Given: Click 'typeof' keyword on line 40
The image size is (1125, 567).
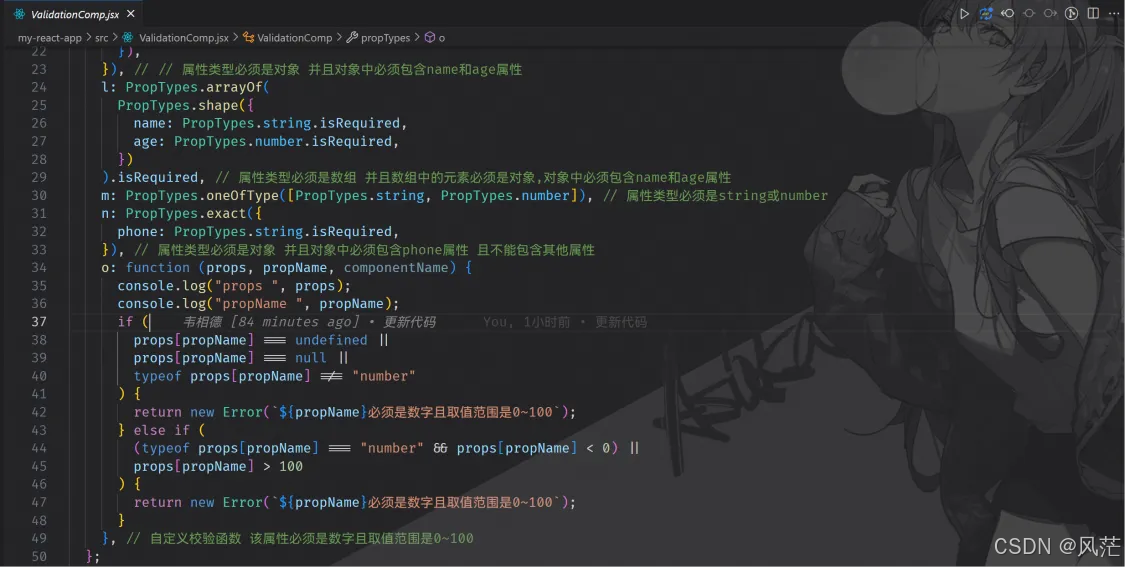Looking at the screenshot, I should (157, 375).
